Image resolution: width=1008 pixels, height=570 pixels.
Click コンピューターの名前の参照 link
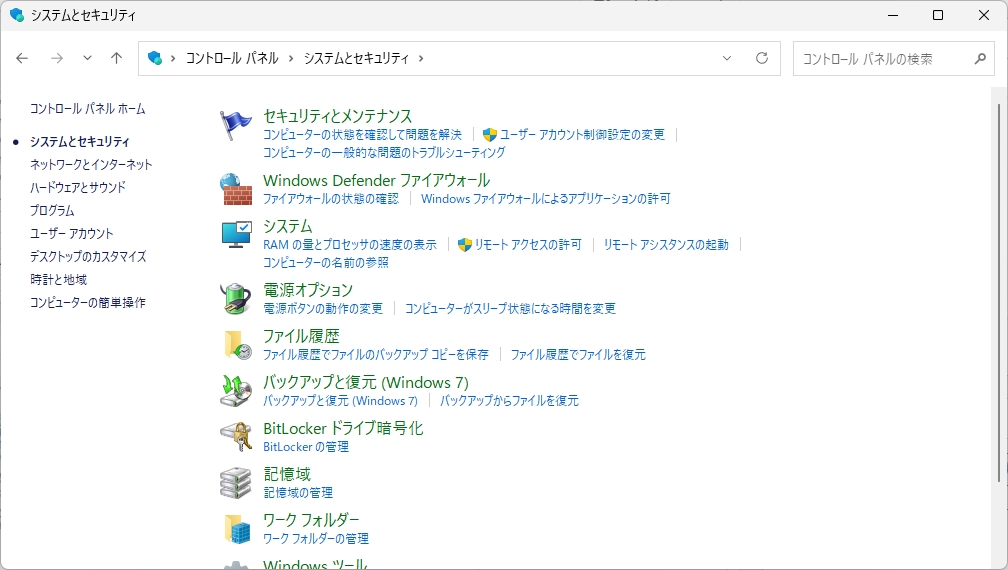(326, 262)
